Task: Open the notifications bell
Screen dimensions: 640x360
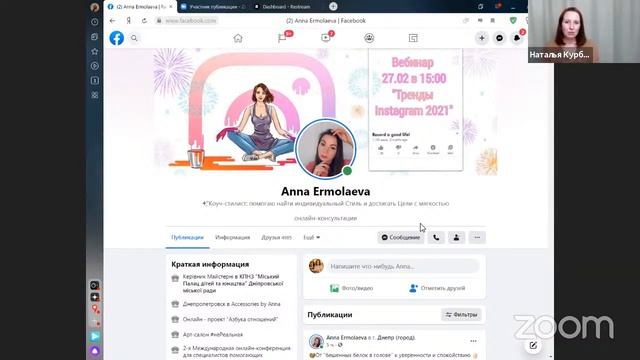Action: [517, 38]
